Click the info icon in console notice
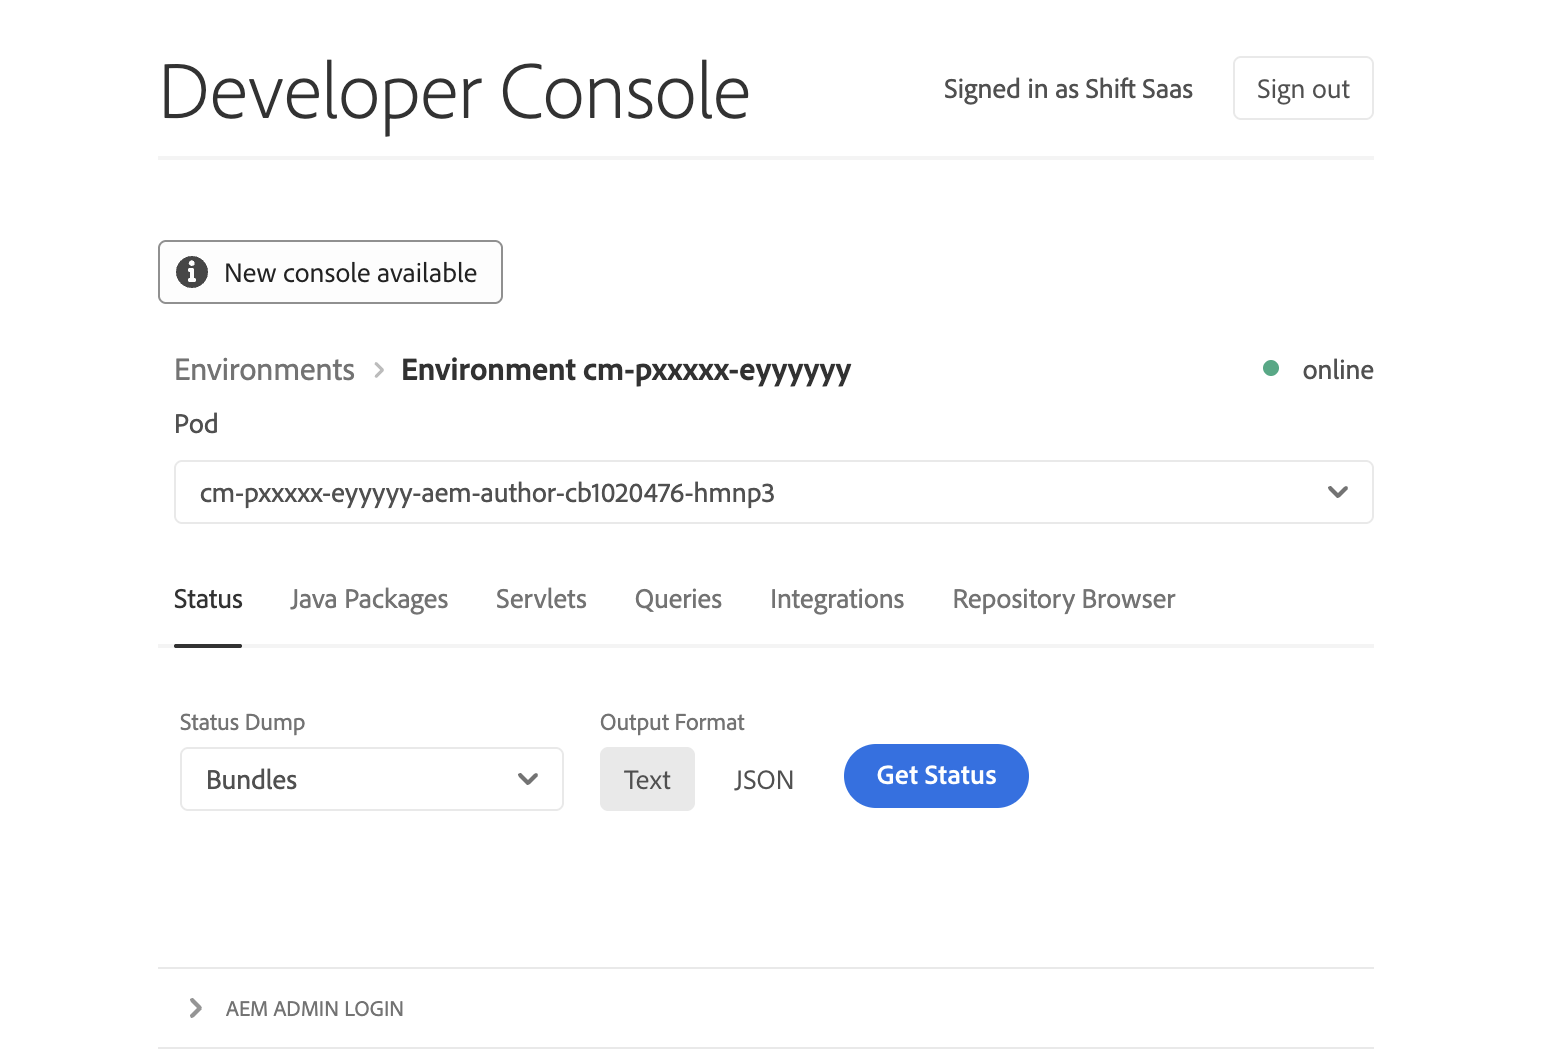The height and width of the screenshot is (1052, 1566). click(x=192, y=272)
